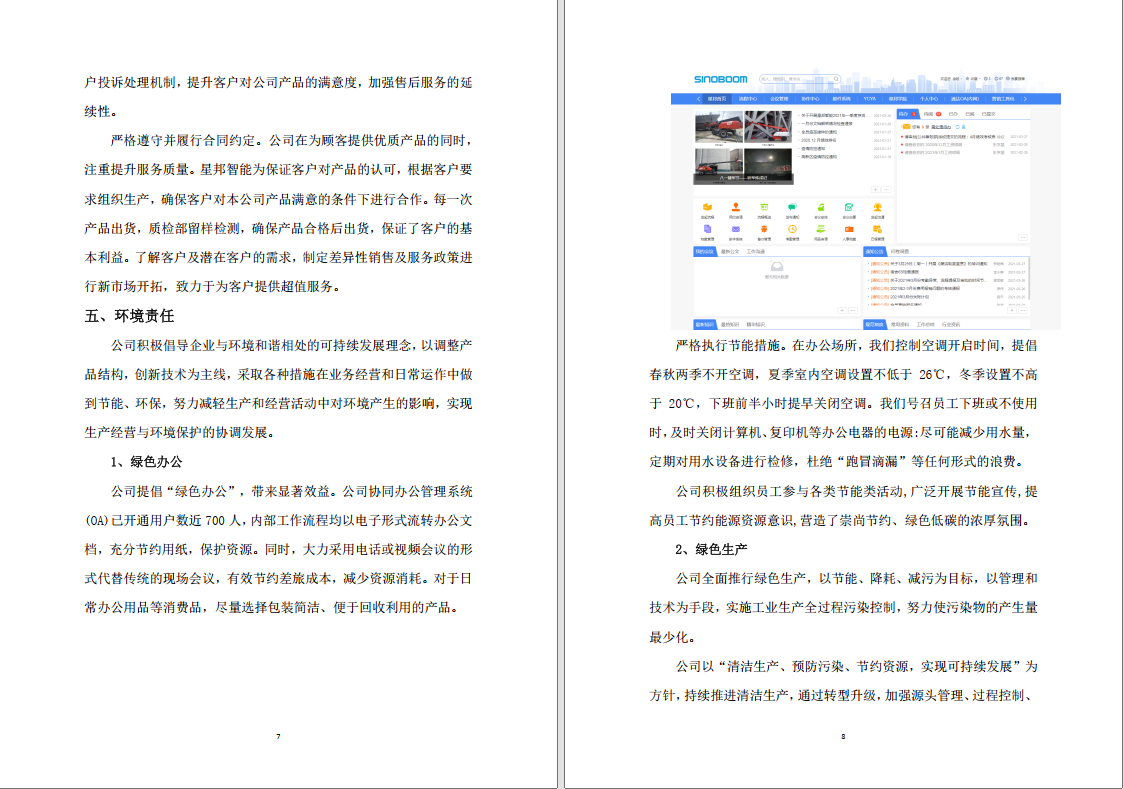Click the short line '续性。'
The image size is (1124, 789).
coord(101,112)
